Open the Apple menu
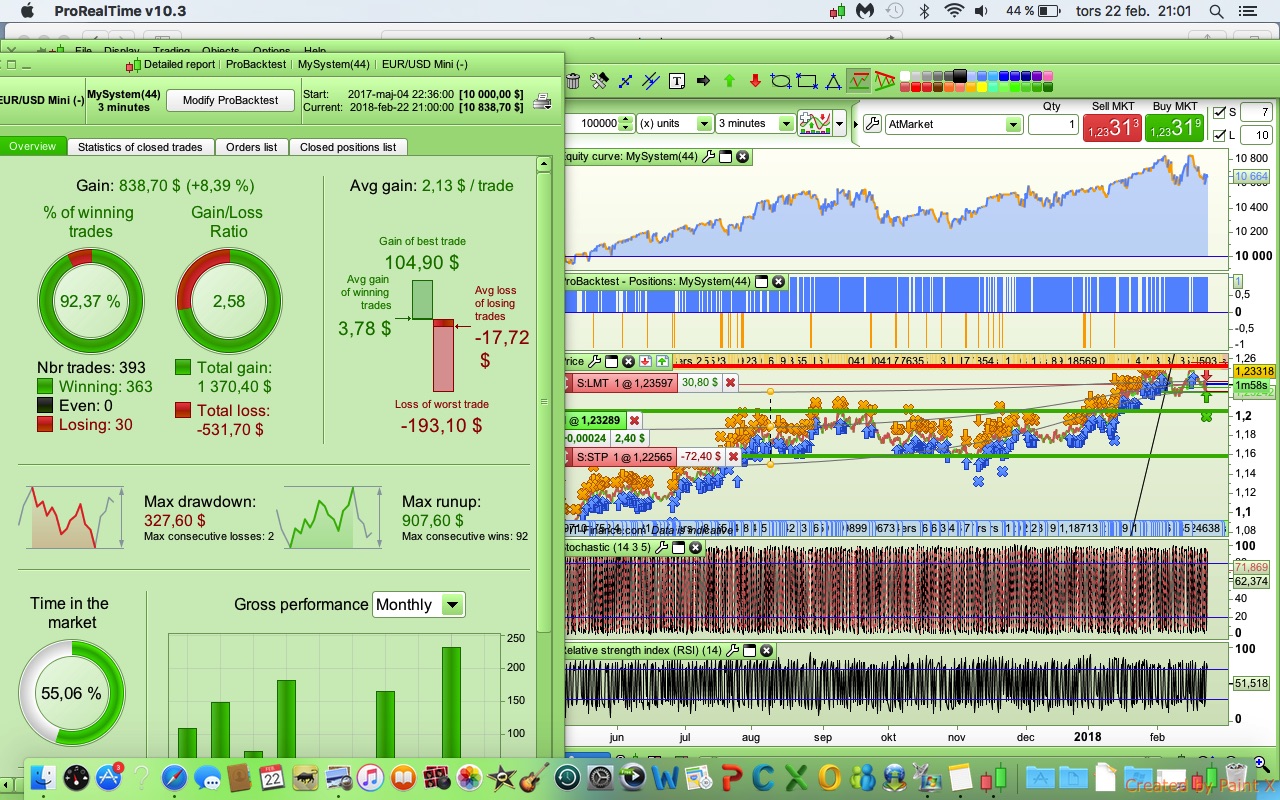The width and height of the screenshot is (1280, 800). pos(26,11)
